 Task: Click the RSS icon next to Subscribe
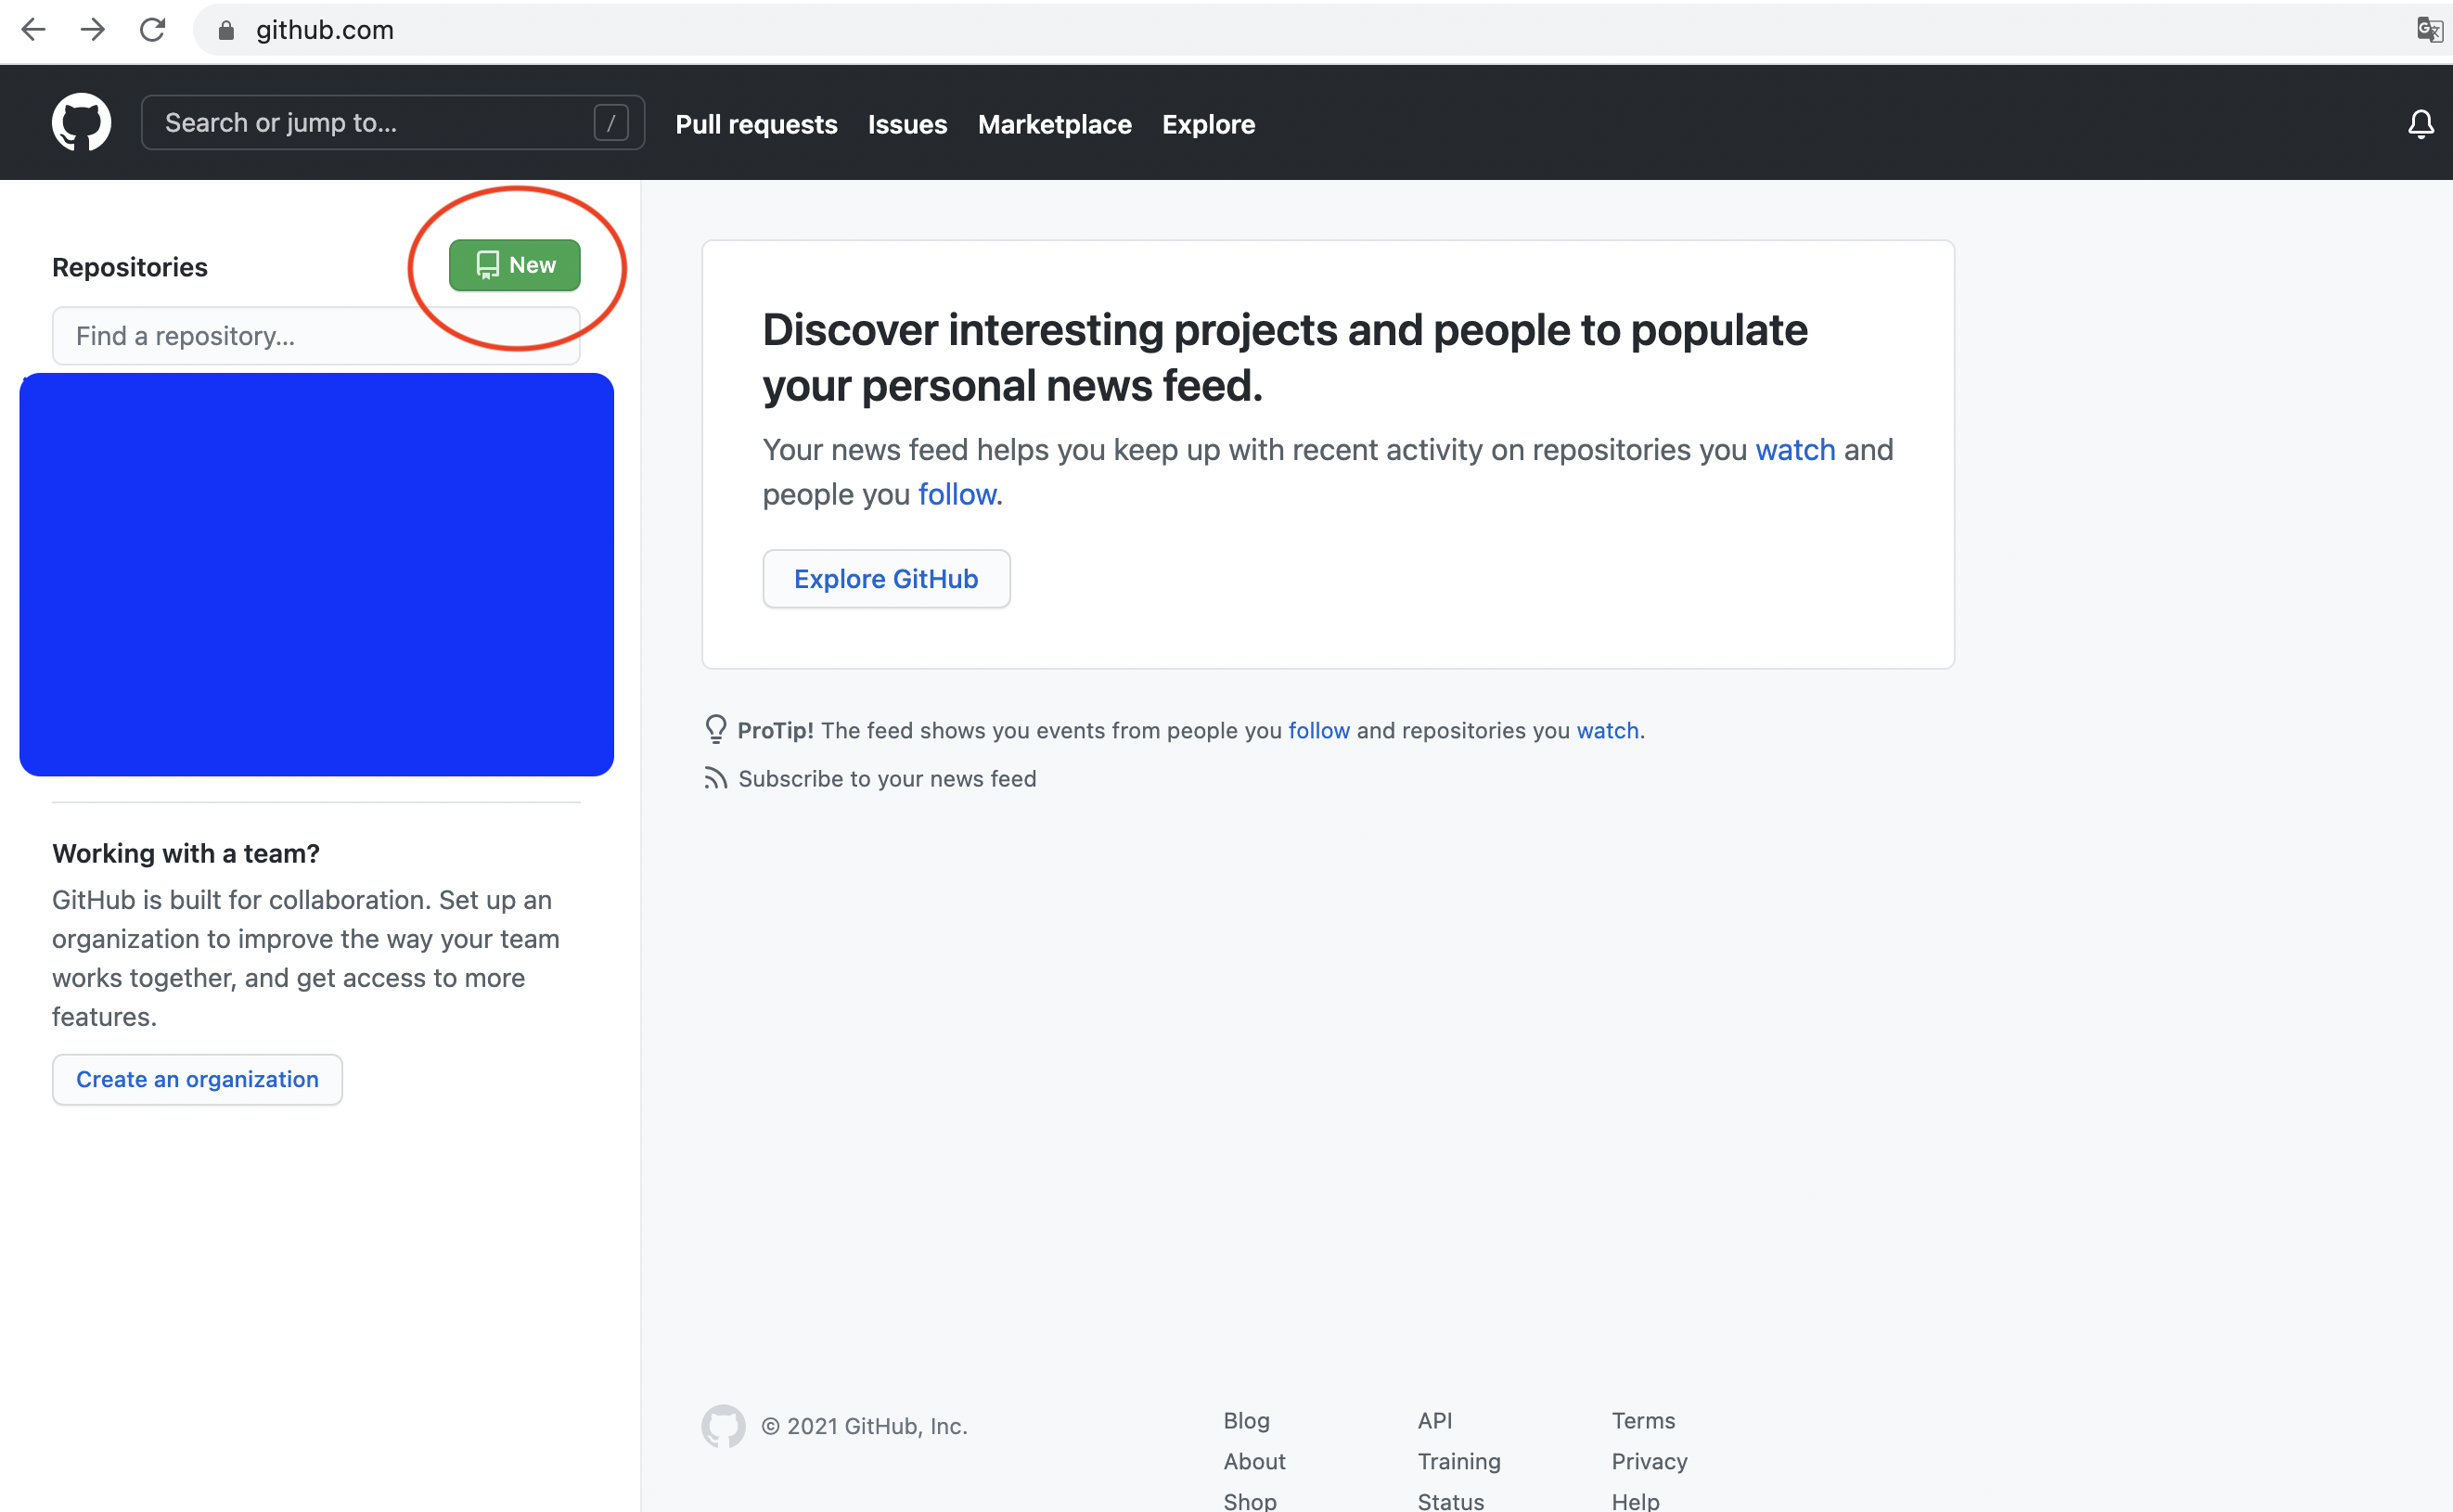[x=716, y=778]
